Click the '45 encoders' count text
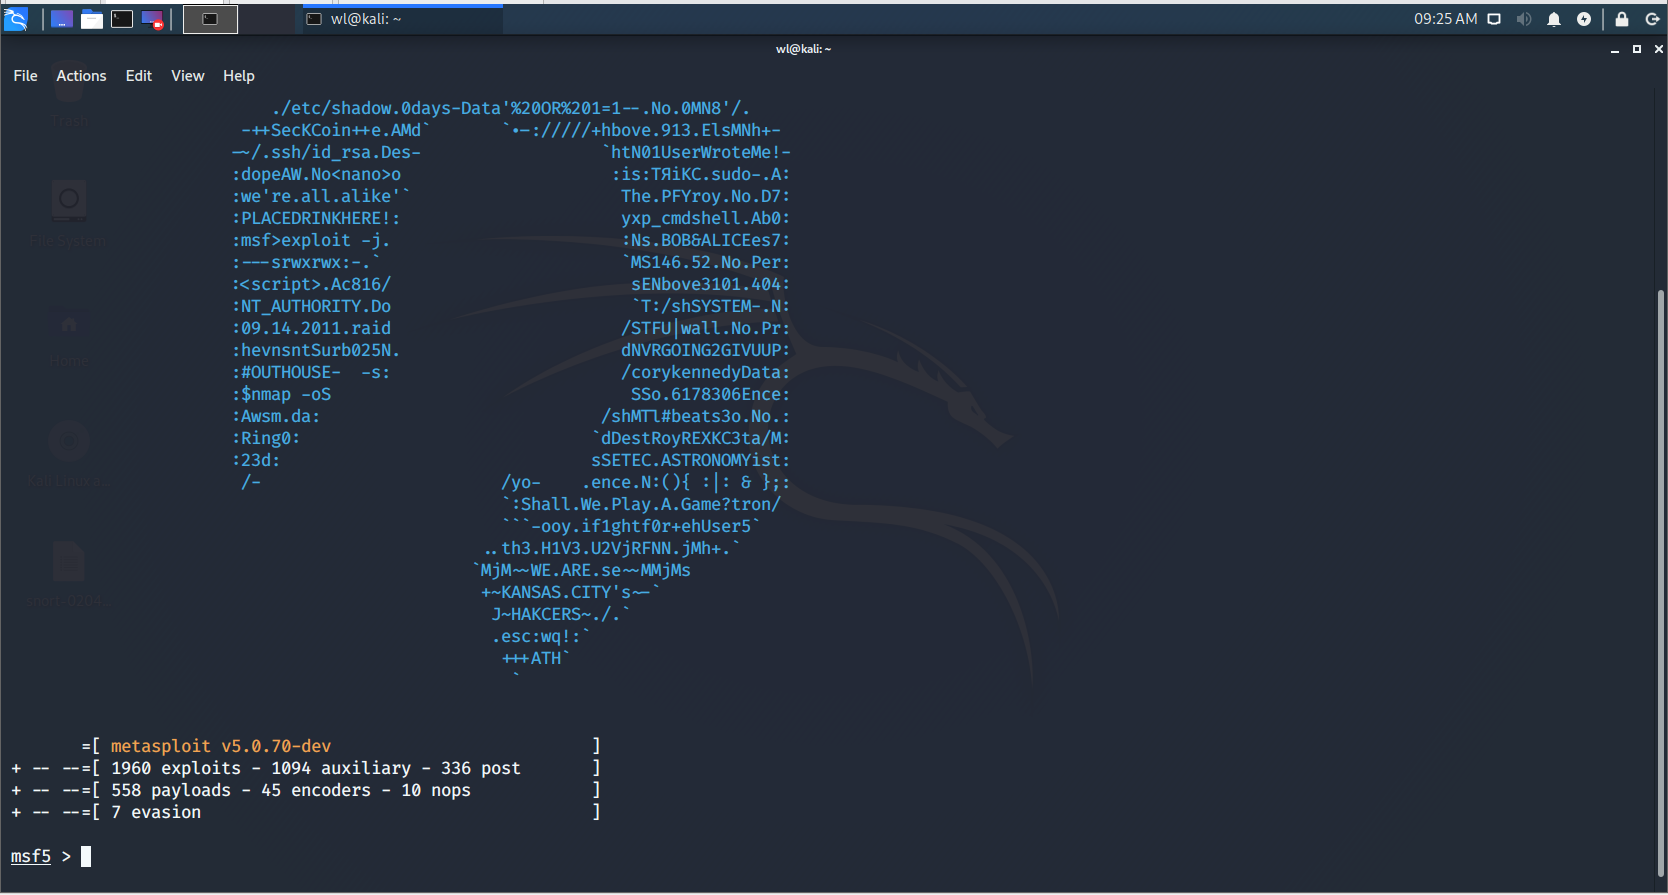The width and height of the screenshot is (1668, 895). click(316, 790)
